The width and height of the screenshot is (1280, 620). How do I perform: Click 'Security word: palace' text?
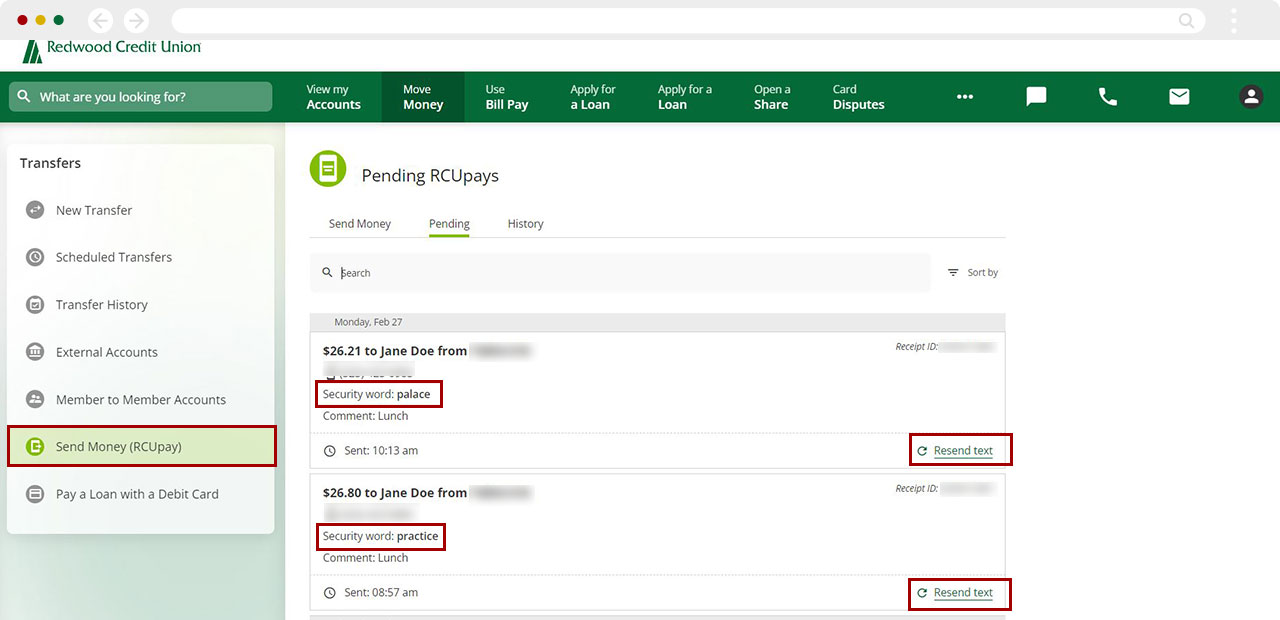point(377,394)
